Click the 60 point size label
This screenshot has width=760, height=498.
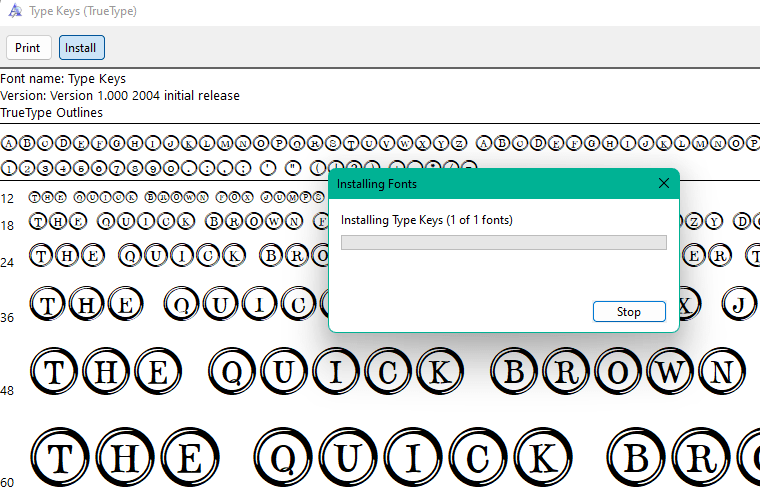(x=8, y=482)
